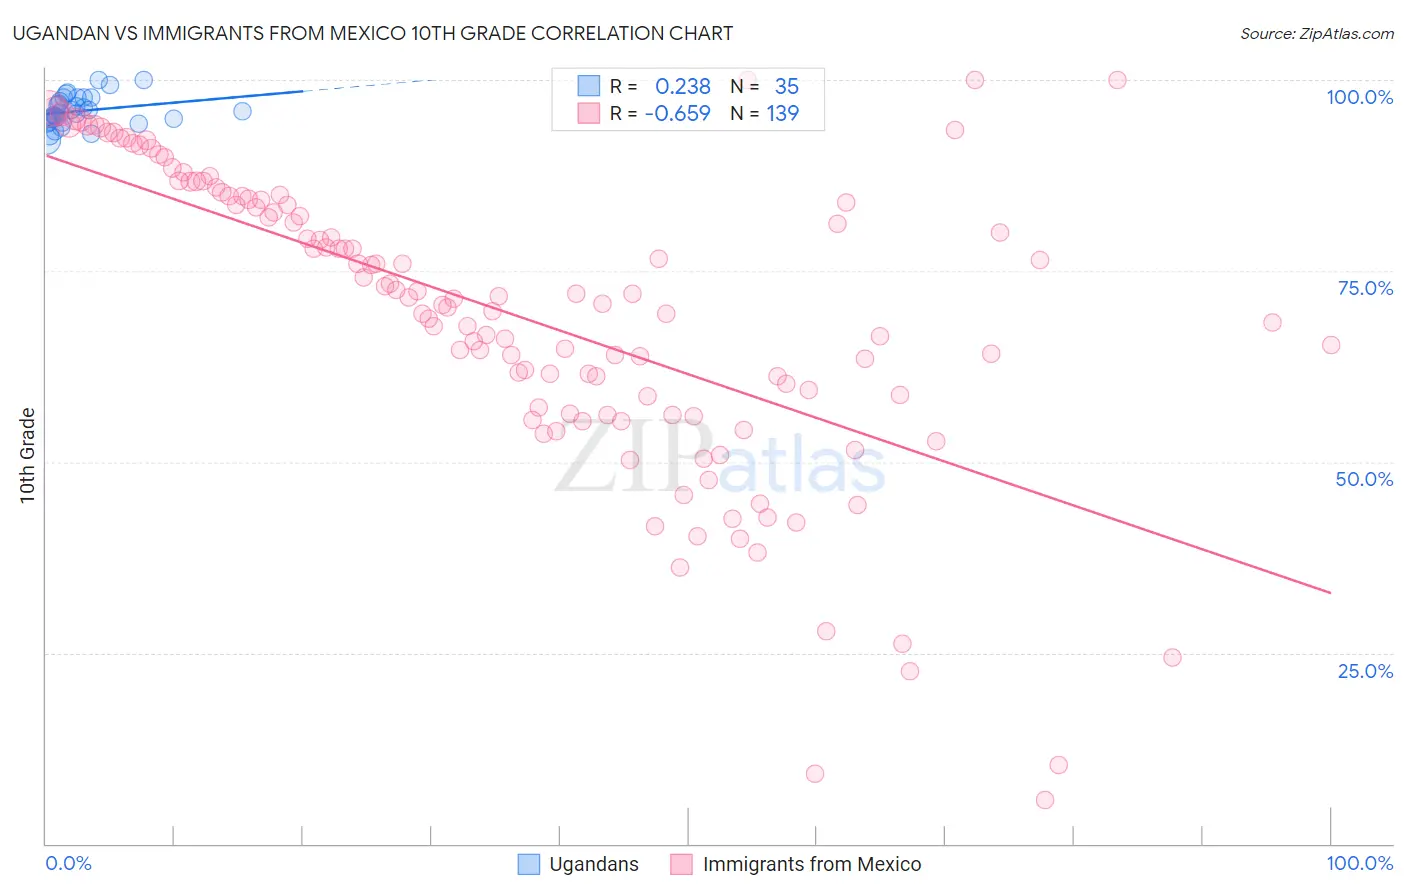Viewport: 1406px width, 892px height.
Task: Click the 75.0% y-axis label
Action: point(1365,288)
